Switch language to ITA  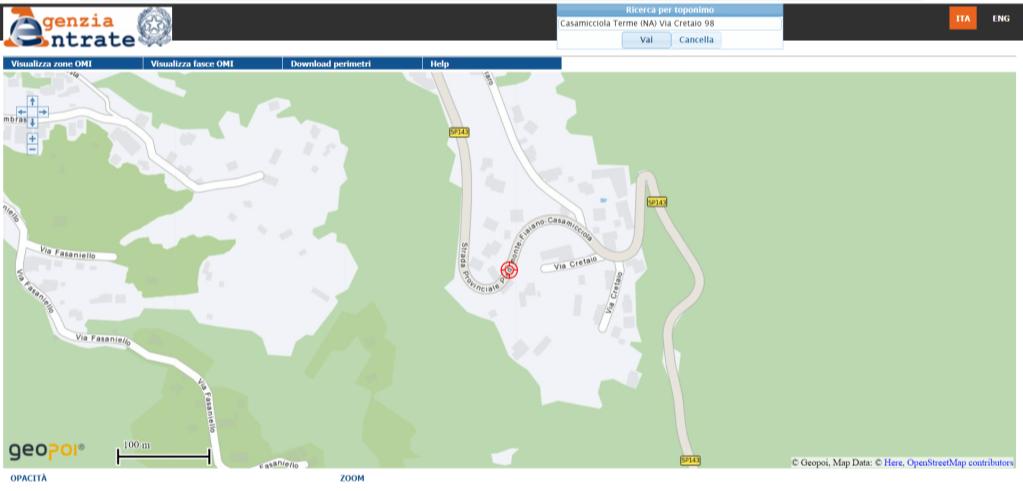(x=962, y=18)
